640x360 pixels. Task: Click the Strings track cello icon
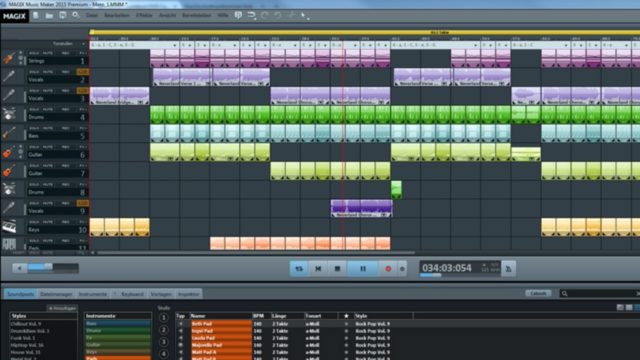[9, 58]
